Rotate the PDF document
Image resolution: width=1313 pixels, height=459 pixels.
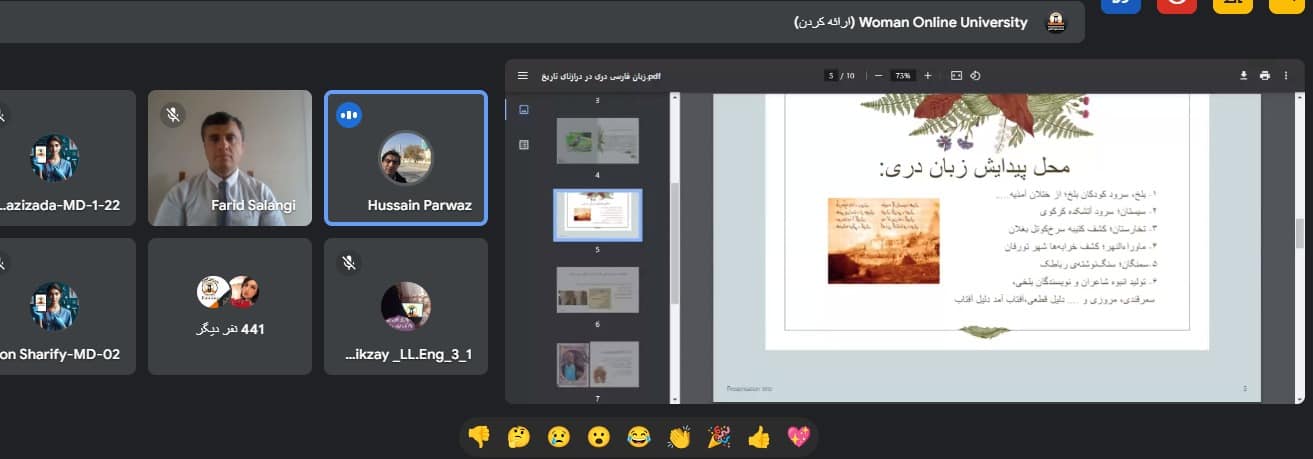click(x=976, y=76)
